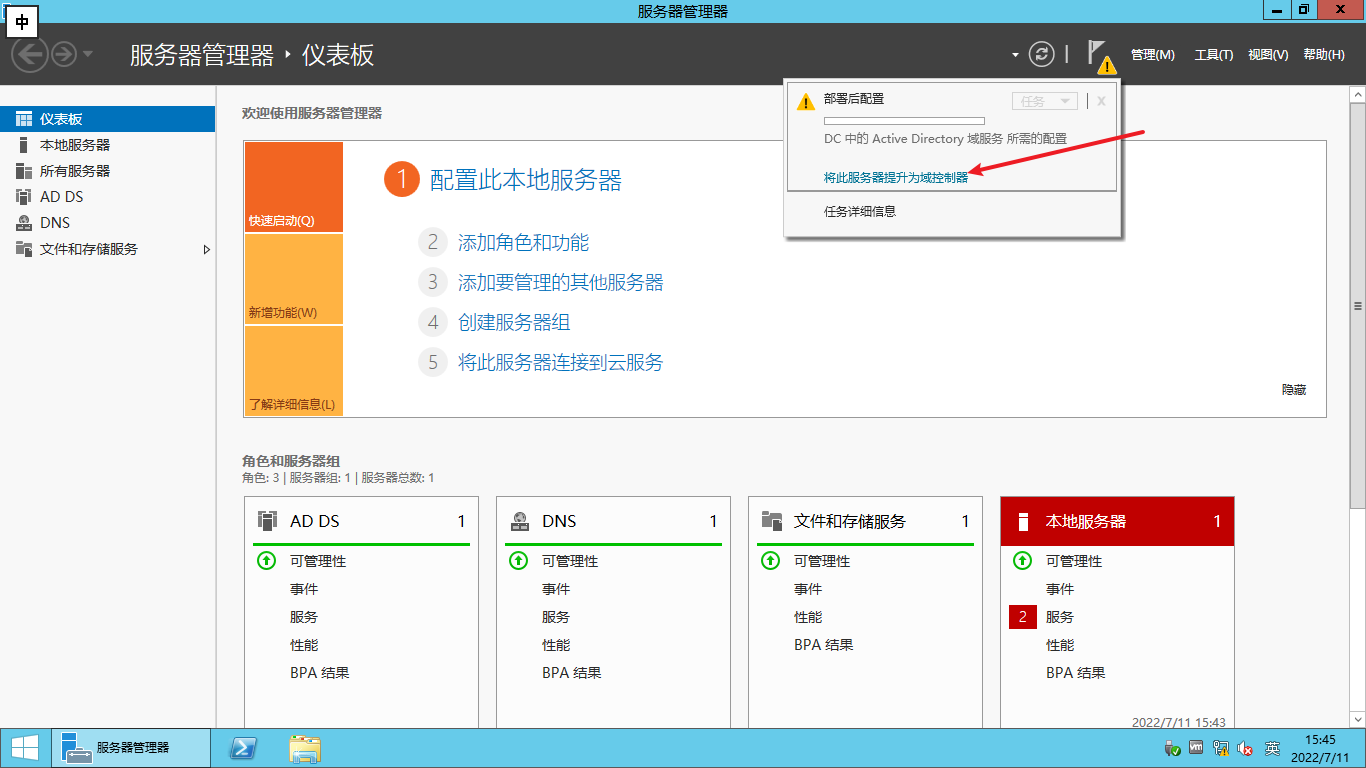
Task: Click the AD DS tile icon
Action: [x=267, y=521]
